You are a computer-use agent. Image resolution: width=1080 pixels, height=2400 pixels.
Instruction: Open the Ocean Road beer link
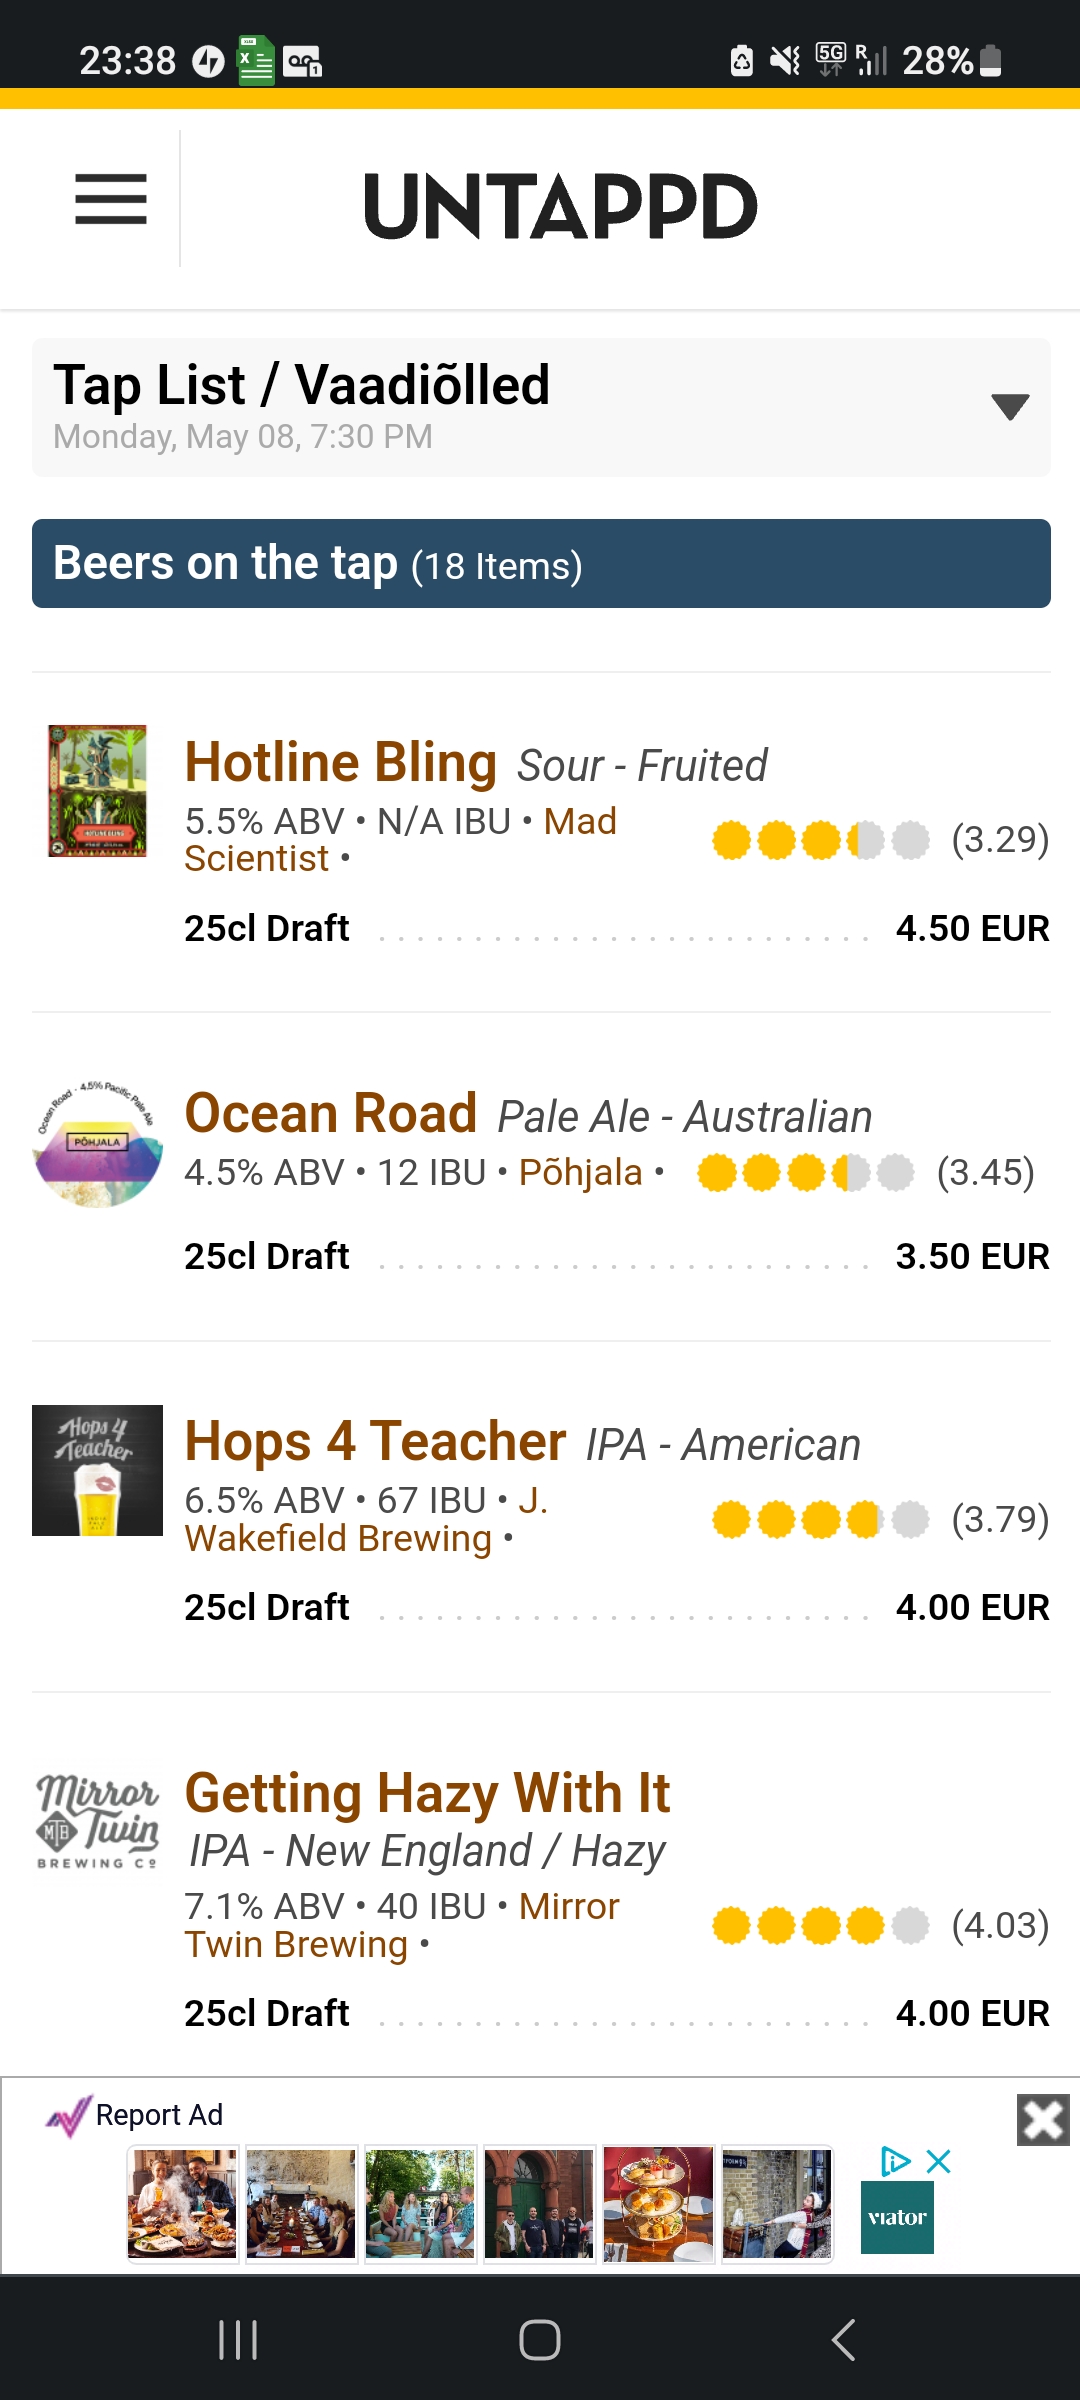click(331, 1114)
